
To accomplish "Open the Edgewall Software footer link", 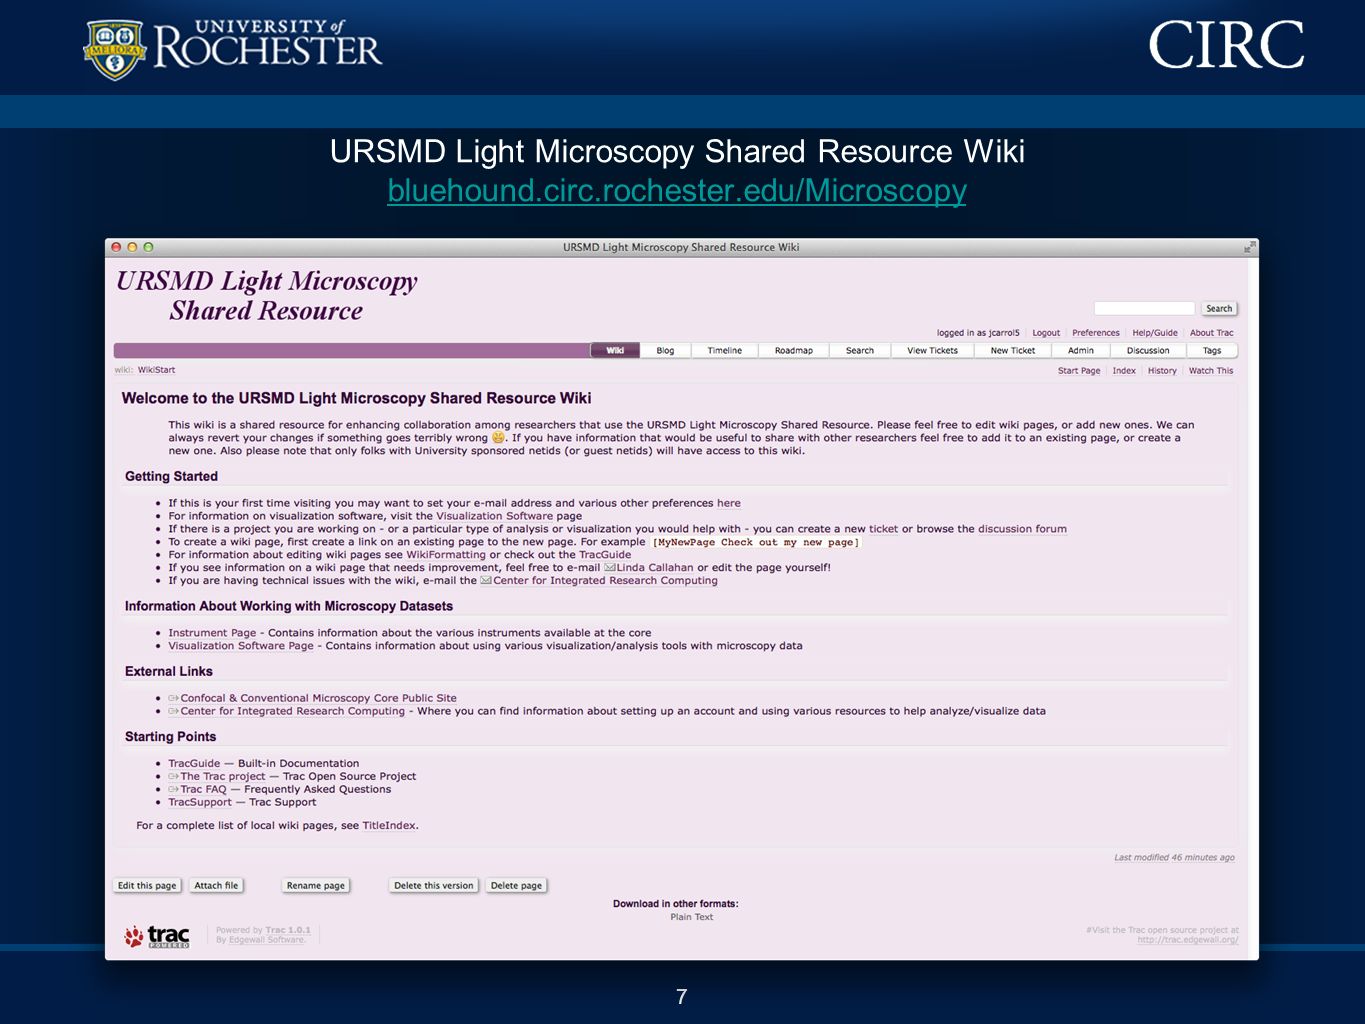I will (266, 940).
